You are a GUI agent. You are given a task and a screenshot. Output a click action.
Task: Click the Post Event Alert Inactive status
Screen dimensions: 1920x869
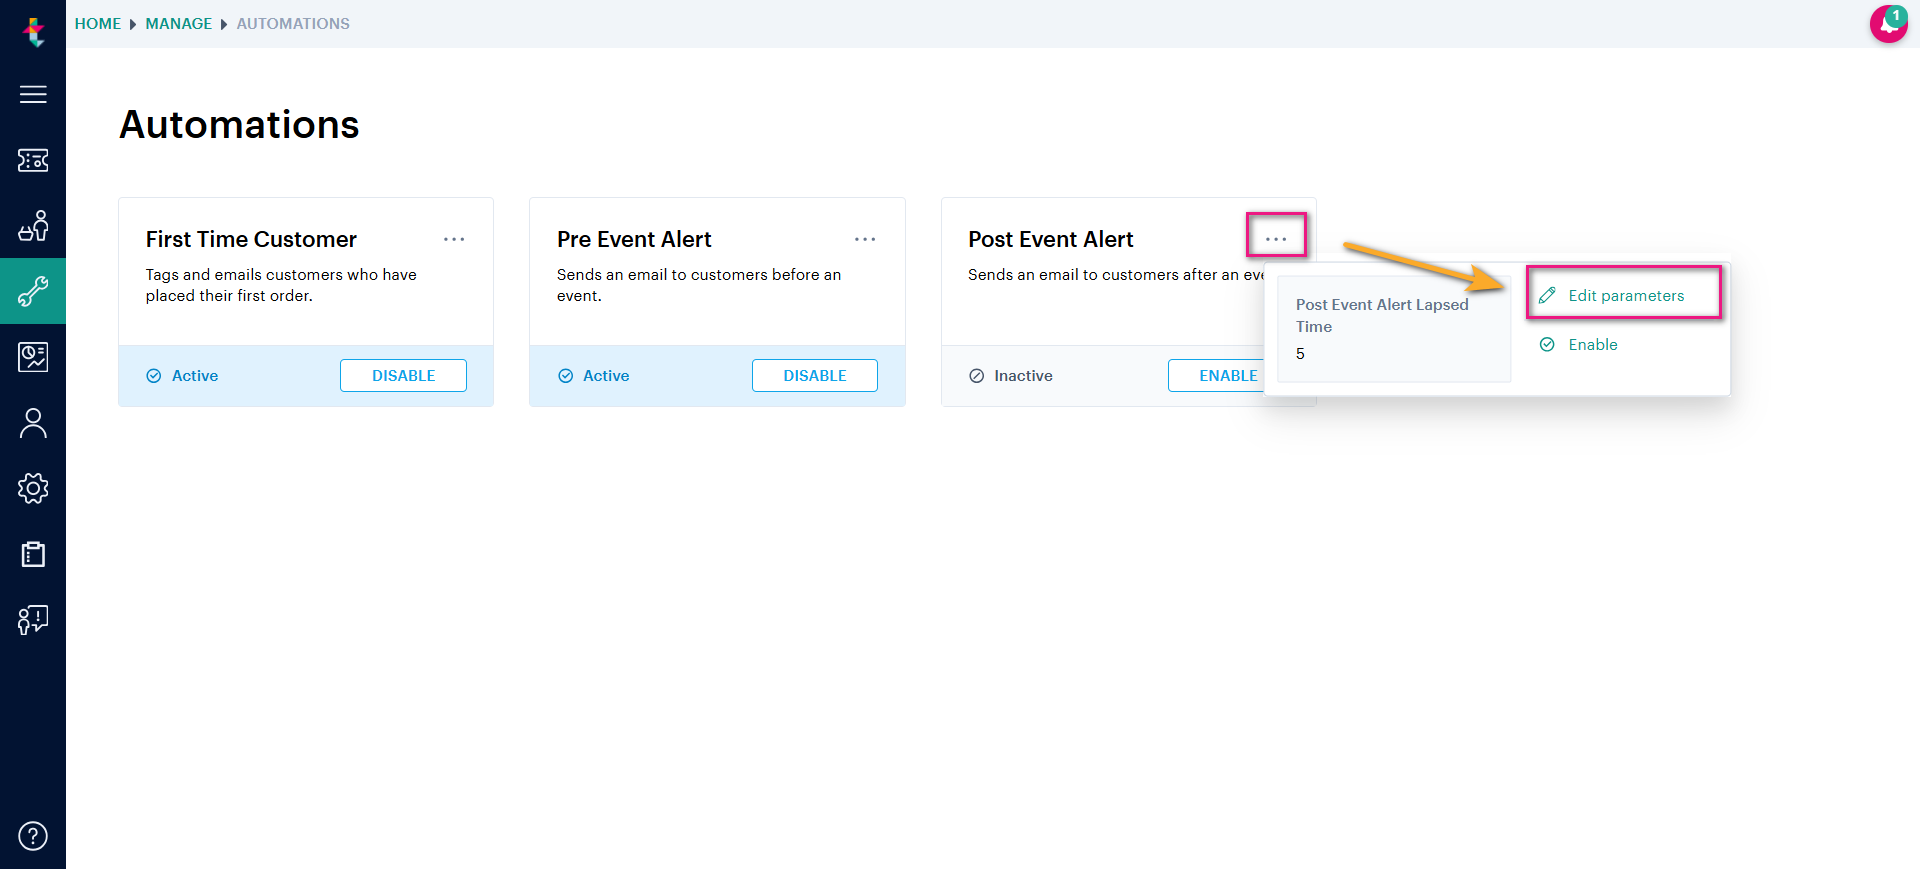pyautogui.click(x=1011, y=376)
